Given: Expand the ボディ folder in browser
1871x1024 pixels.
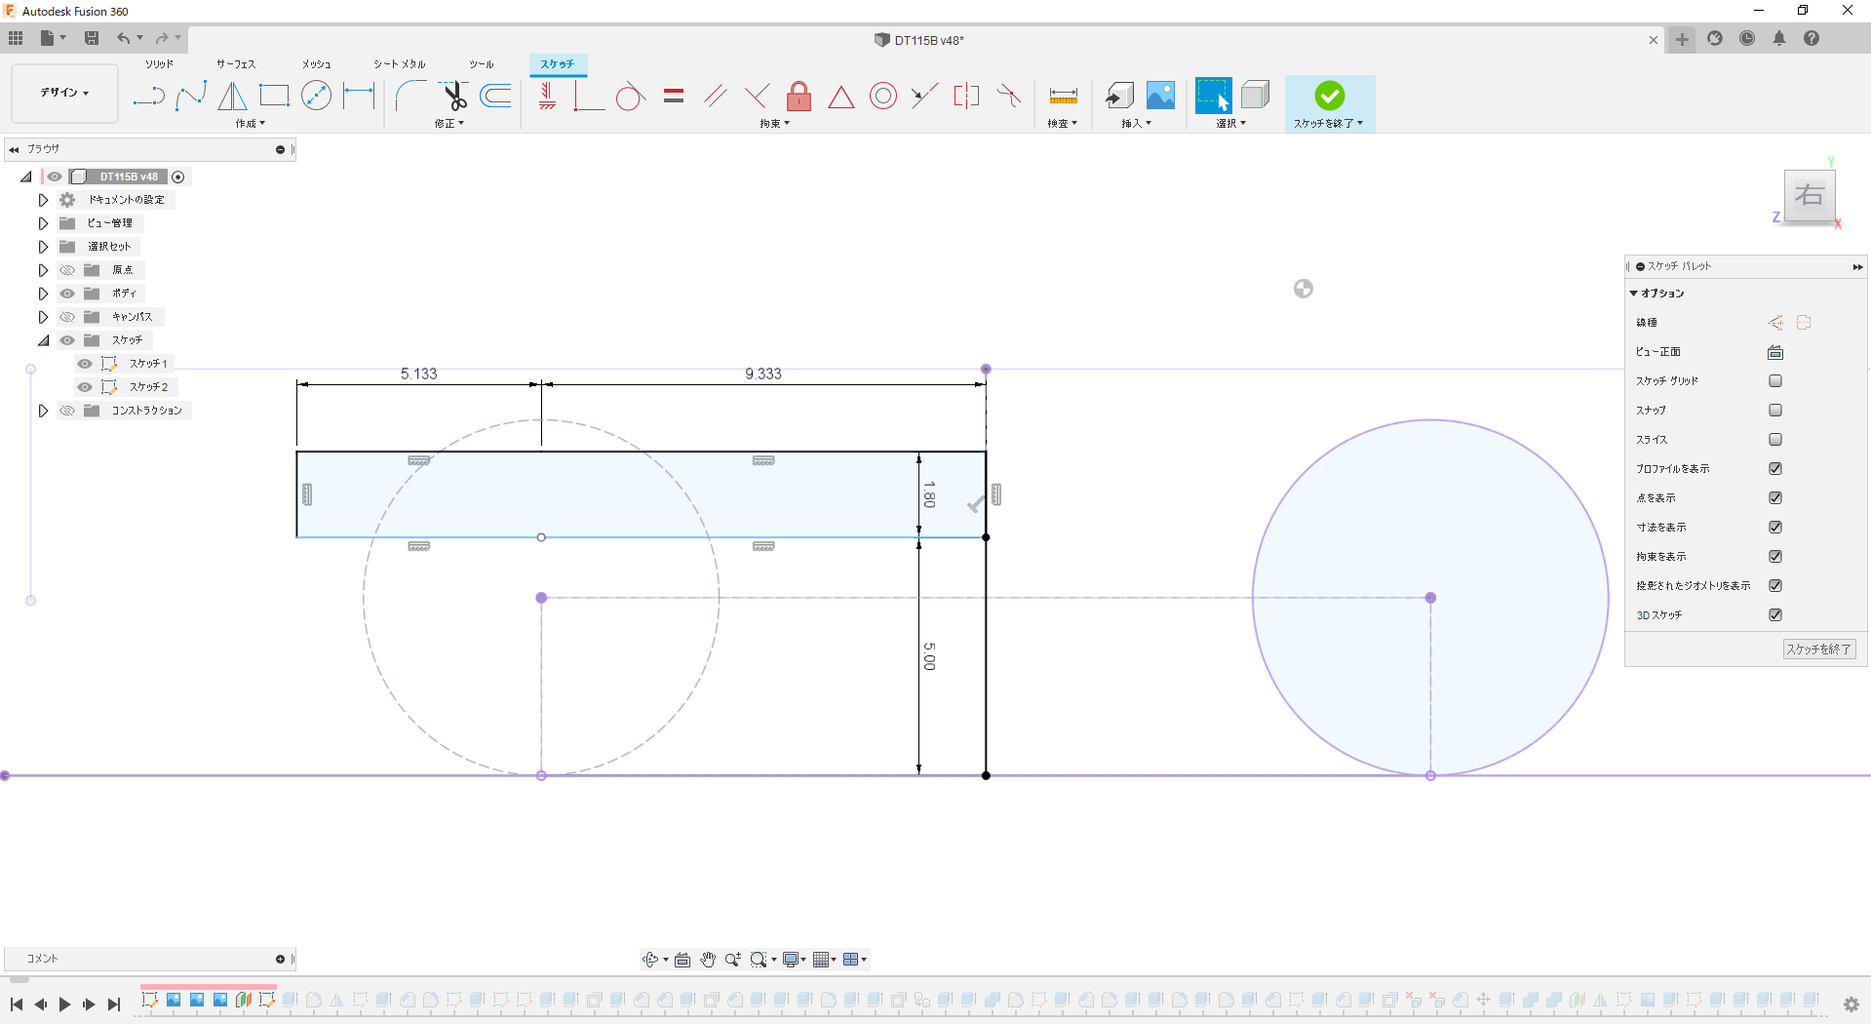Looking at the screenshot, I should point(43,294).
